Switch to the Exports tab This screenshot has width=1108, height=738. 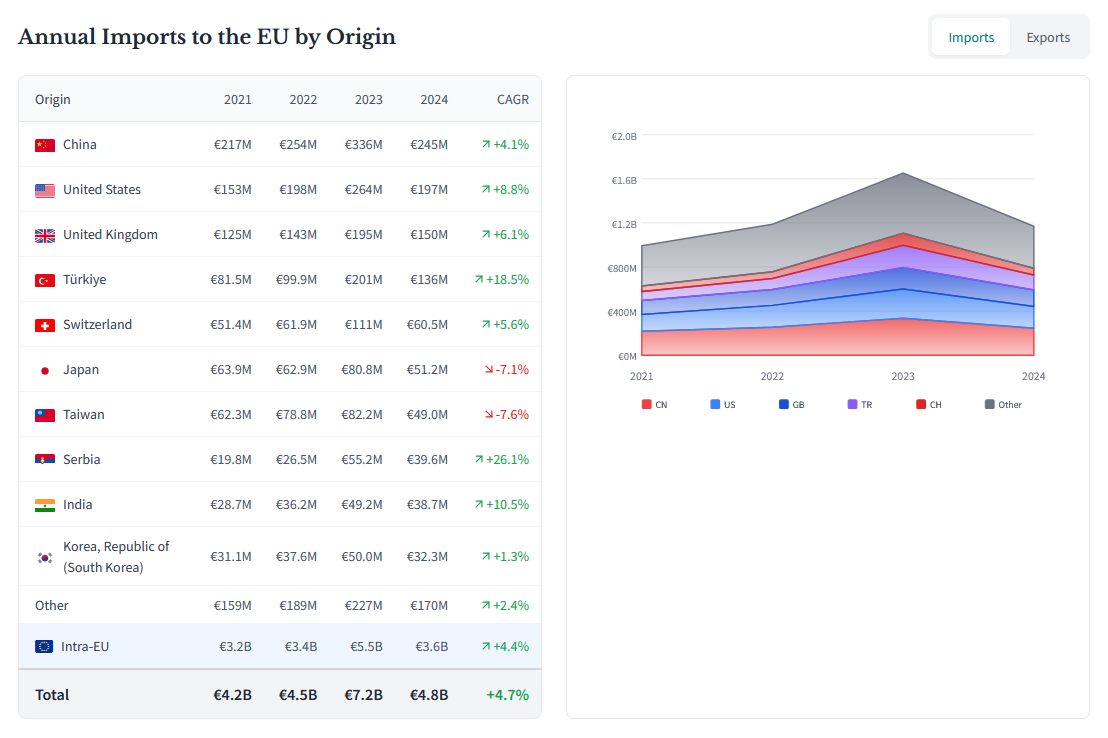(1048, 36)
